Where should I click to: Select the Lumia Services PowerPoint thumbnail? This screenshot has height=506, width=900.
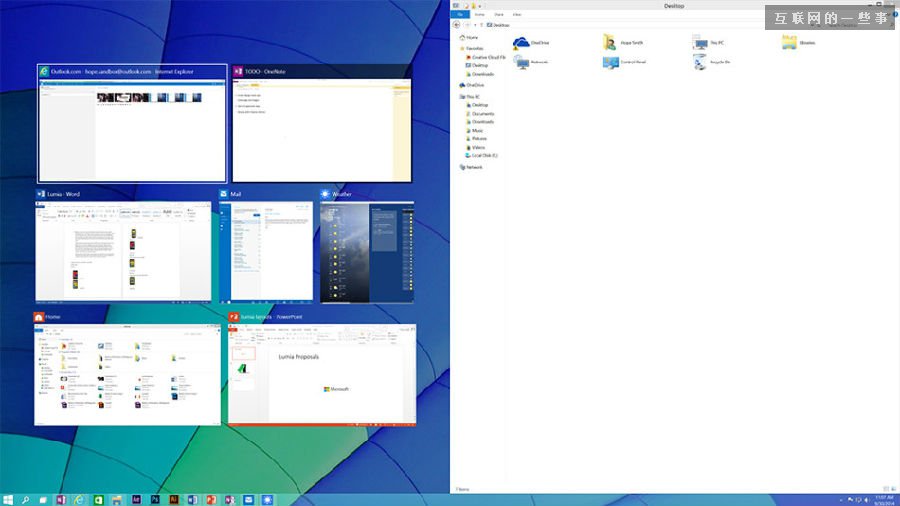322,369
